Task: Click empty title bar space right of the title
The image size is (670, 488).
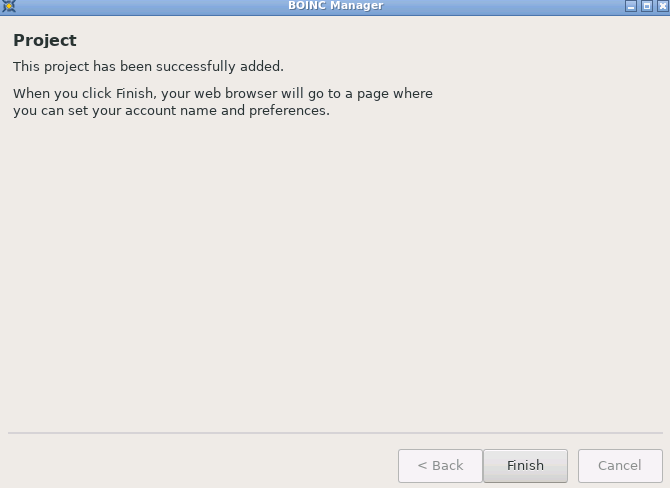Action: tap(504, 6)
